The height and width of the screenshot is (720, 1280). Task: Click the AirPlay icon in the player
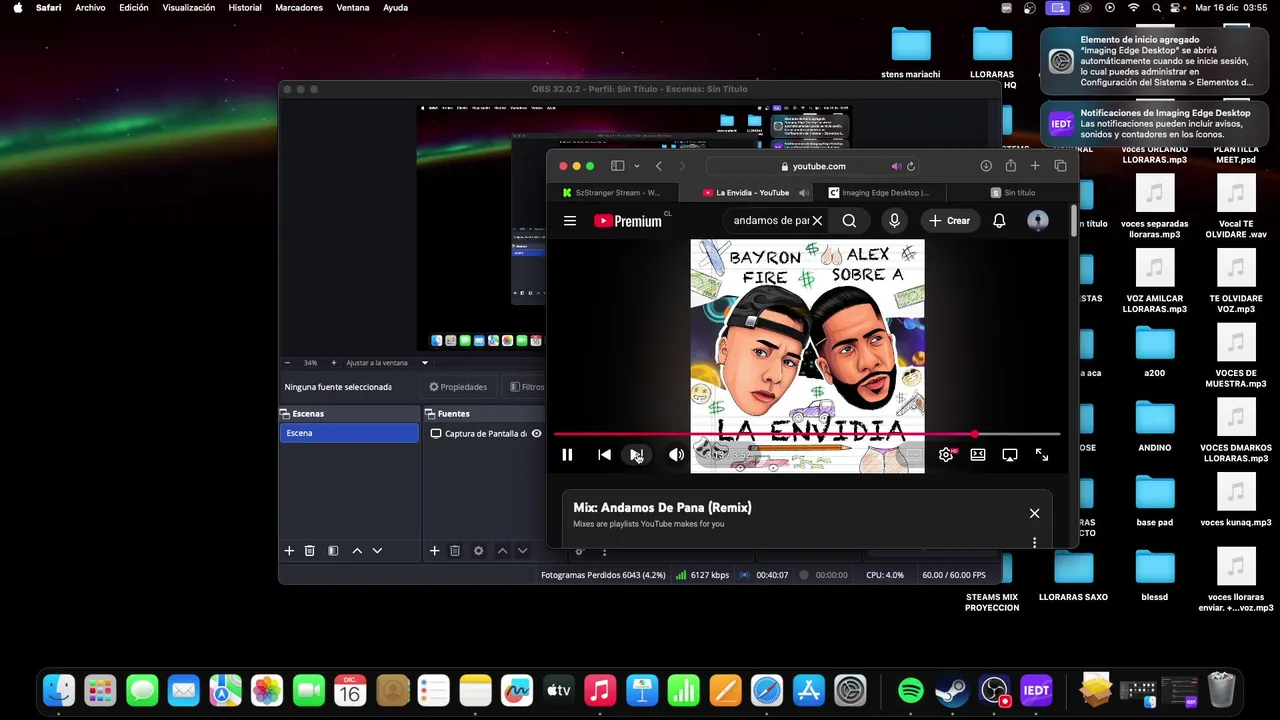point(1010,455)
